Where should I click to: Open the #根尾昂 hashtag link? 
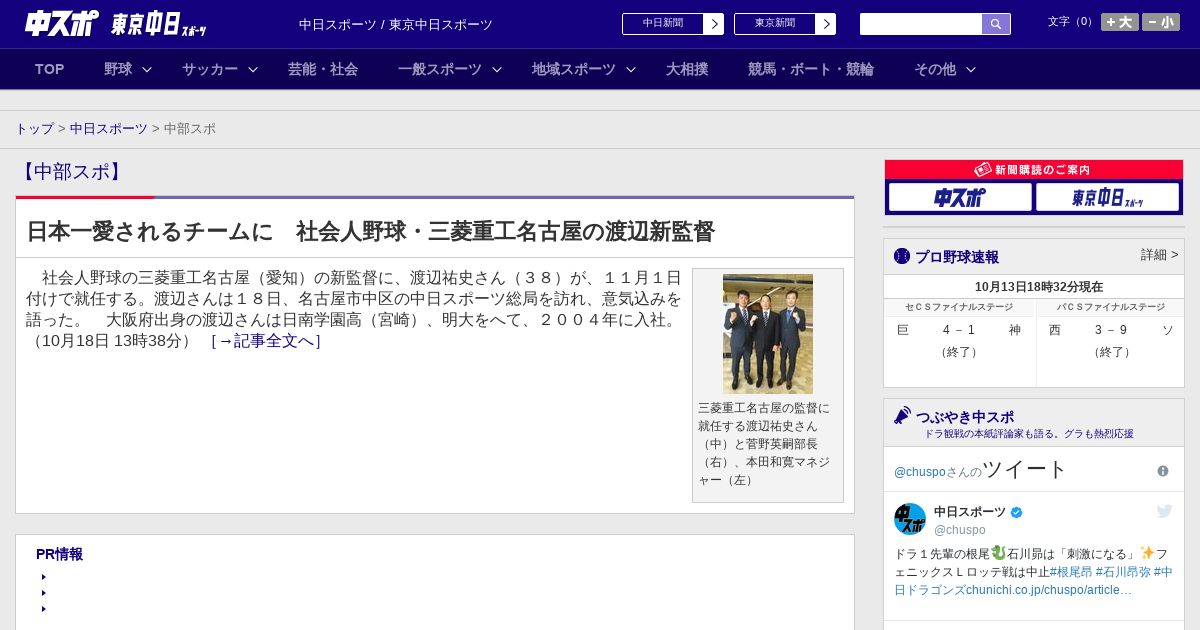[x=1071, y=572]
